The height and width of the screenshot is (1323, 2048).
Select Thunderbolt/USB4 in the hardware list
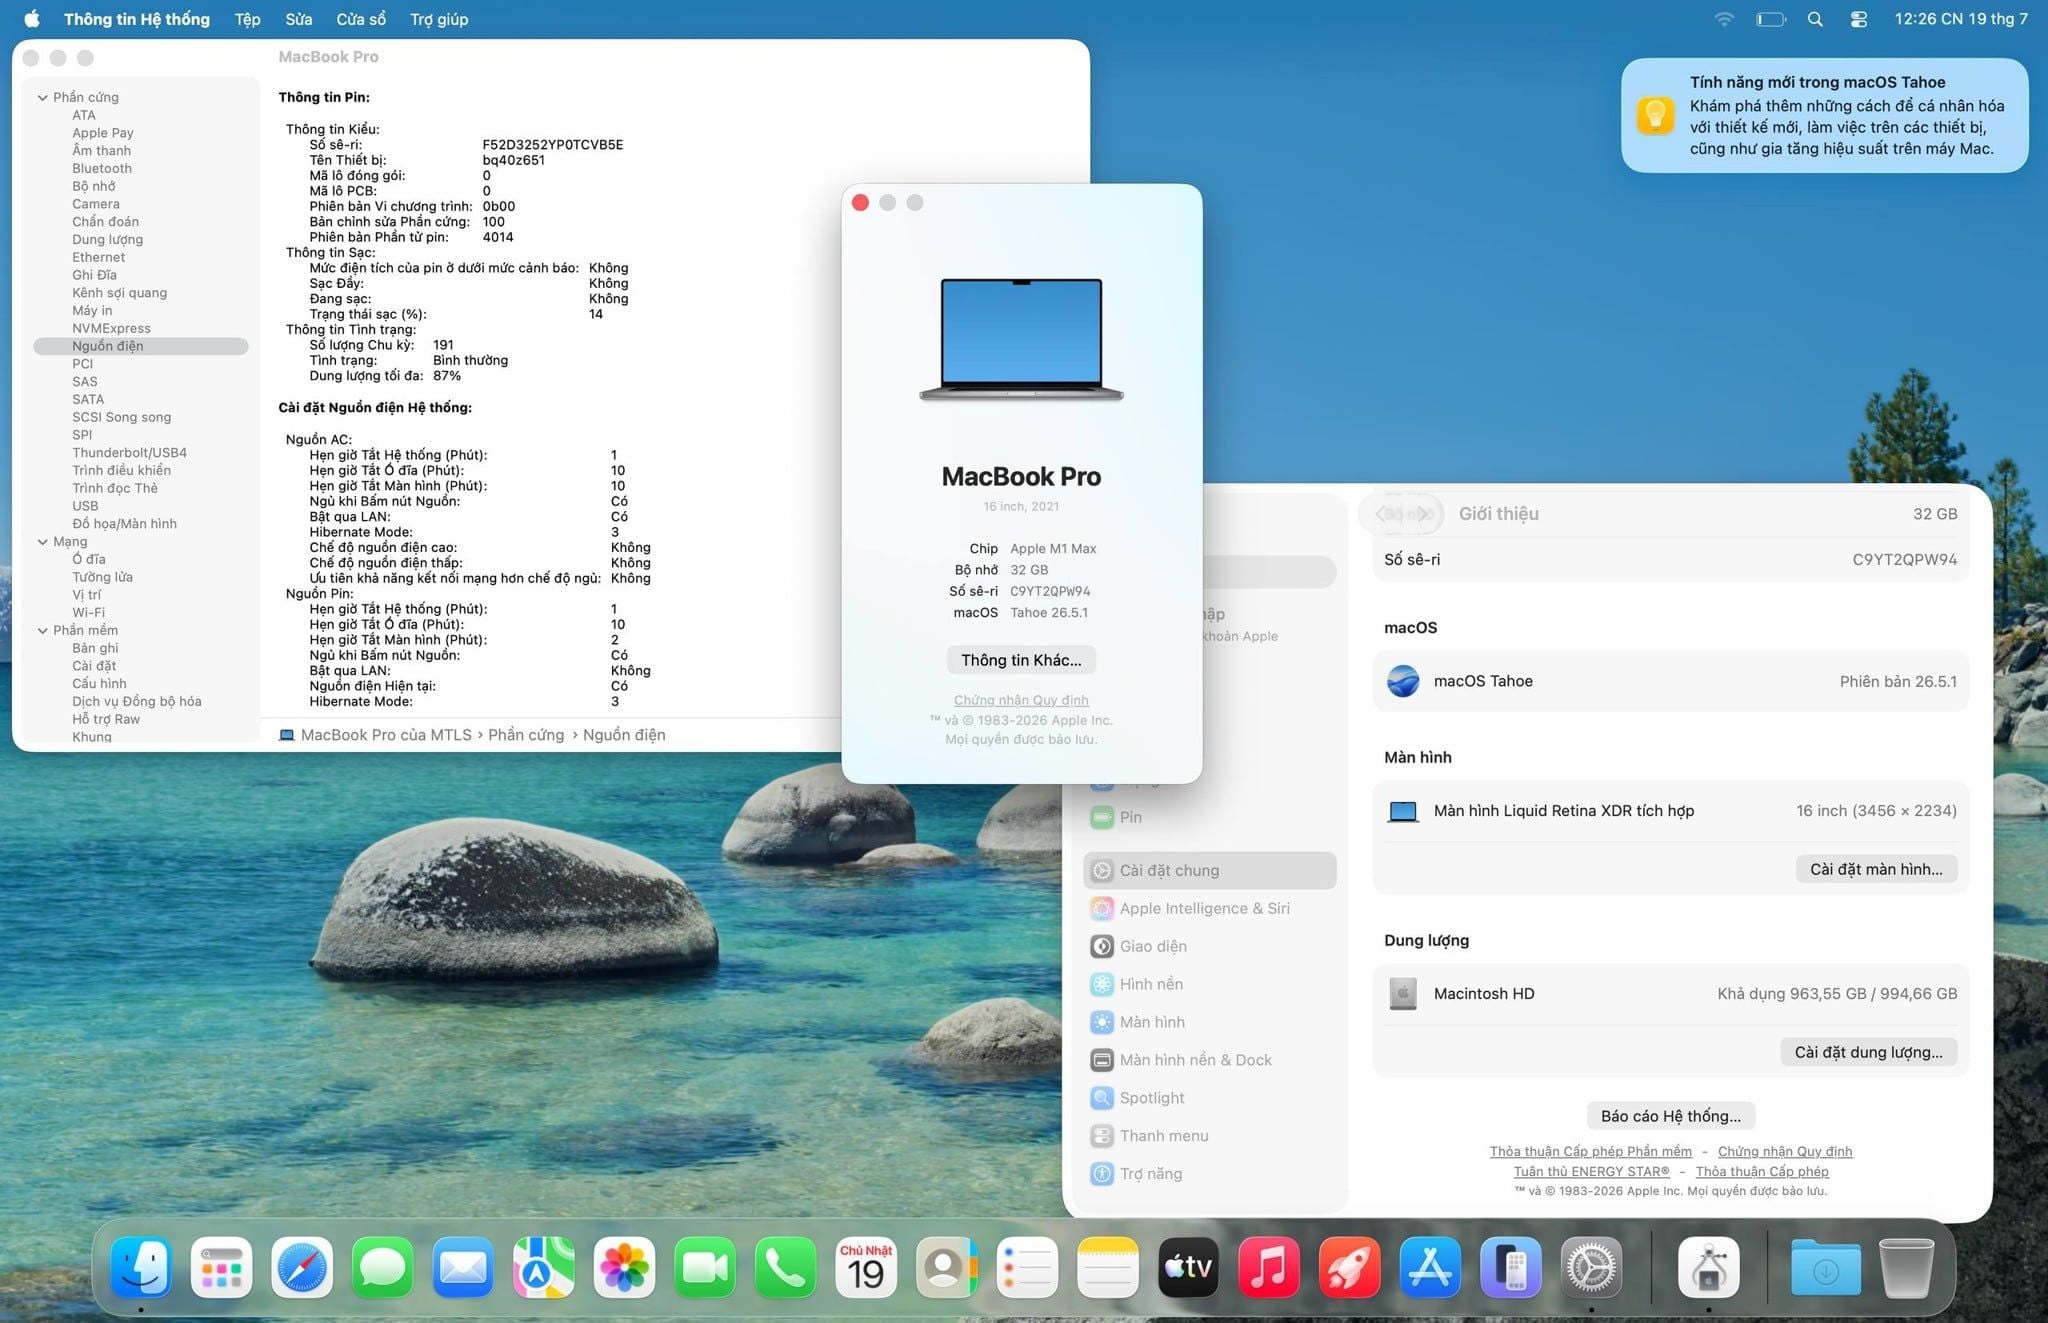129,452
